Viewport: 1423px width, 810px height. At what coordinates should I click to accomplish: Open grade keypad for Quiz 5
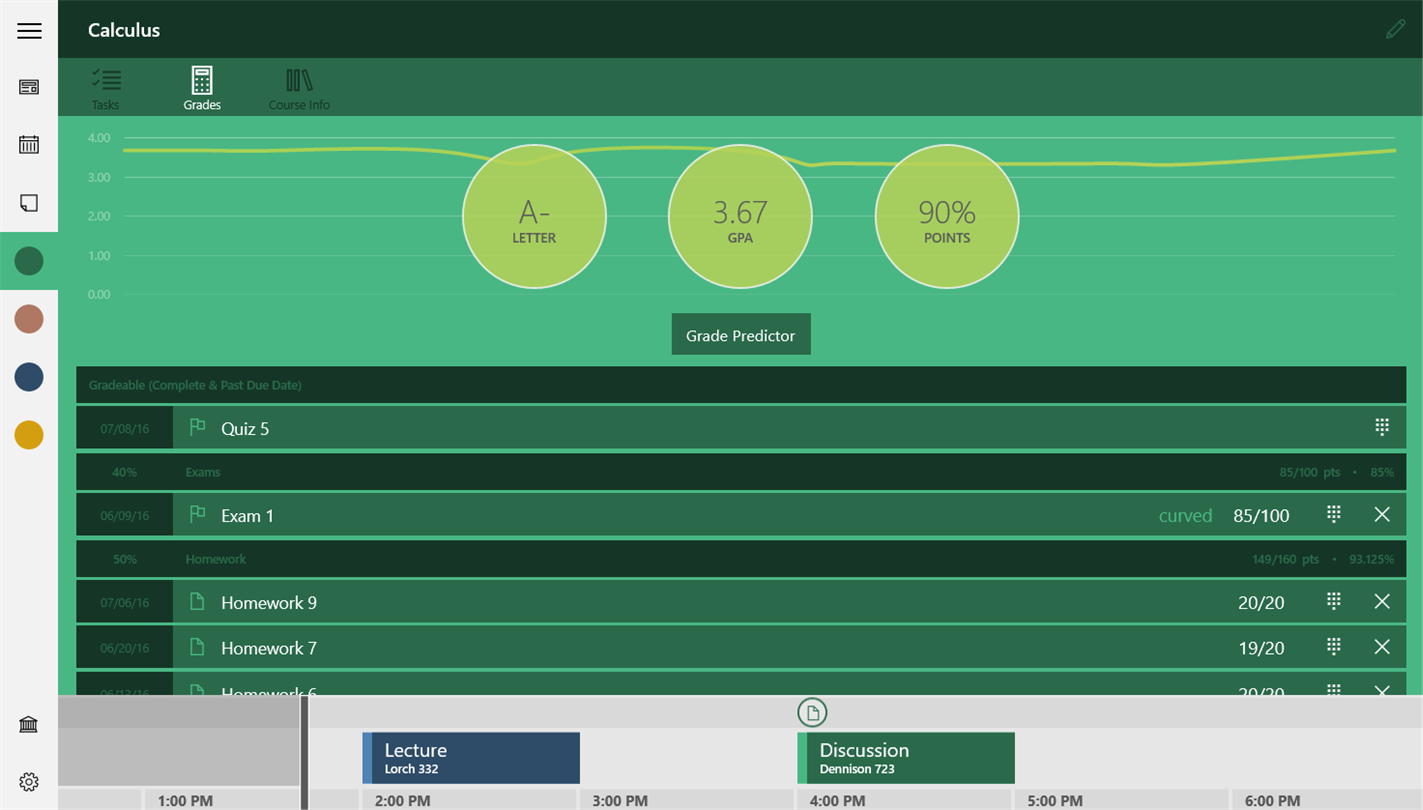pos(1382,428)
